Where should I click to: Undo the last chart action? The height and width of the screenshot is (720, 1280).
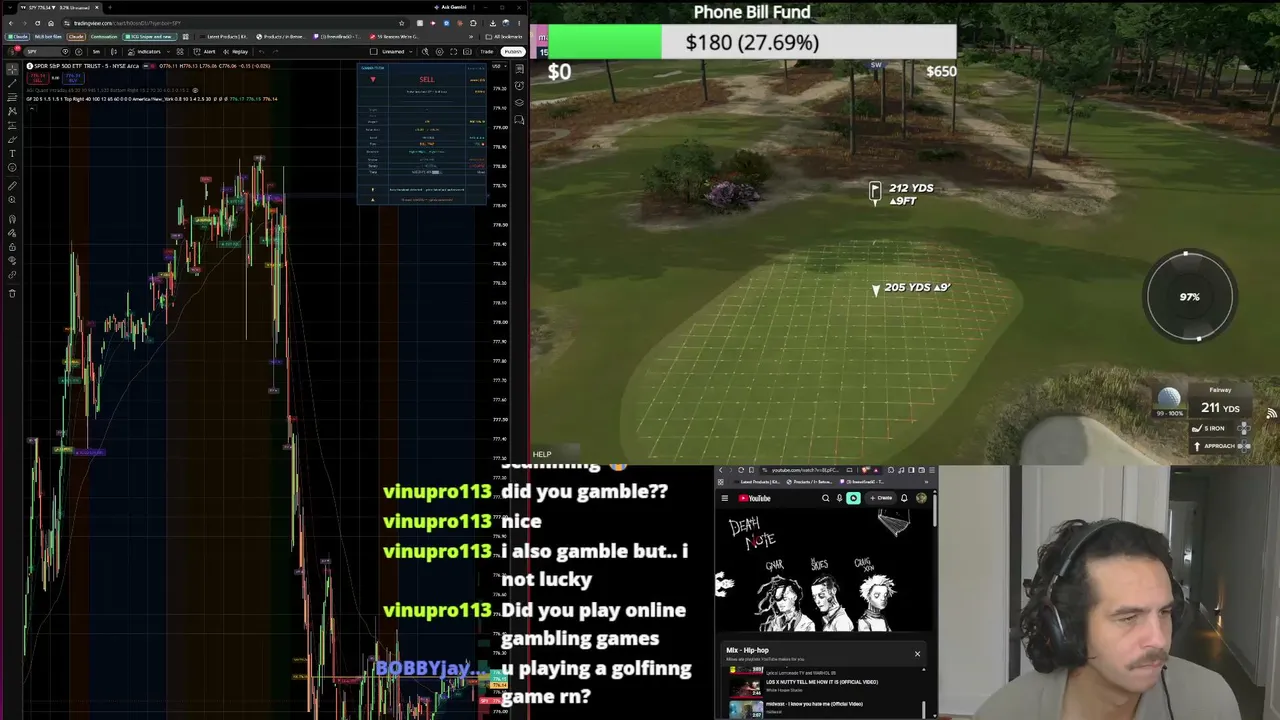click(x=262, y=51)
